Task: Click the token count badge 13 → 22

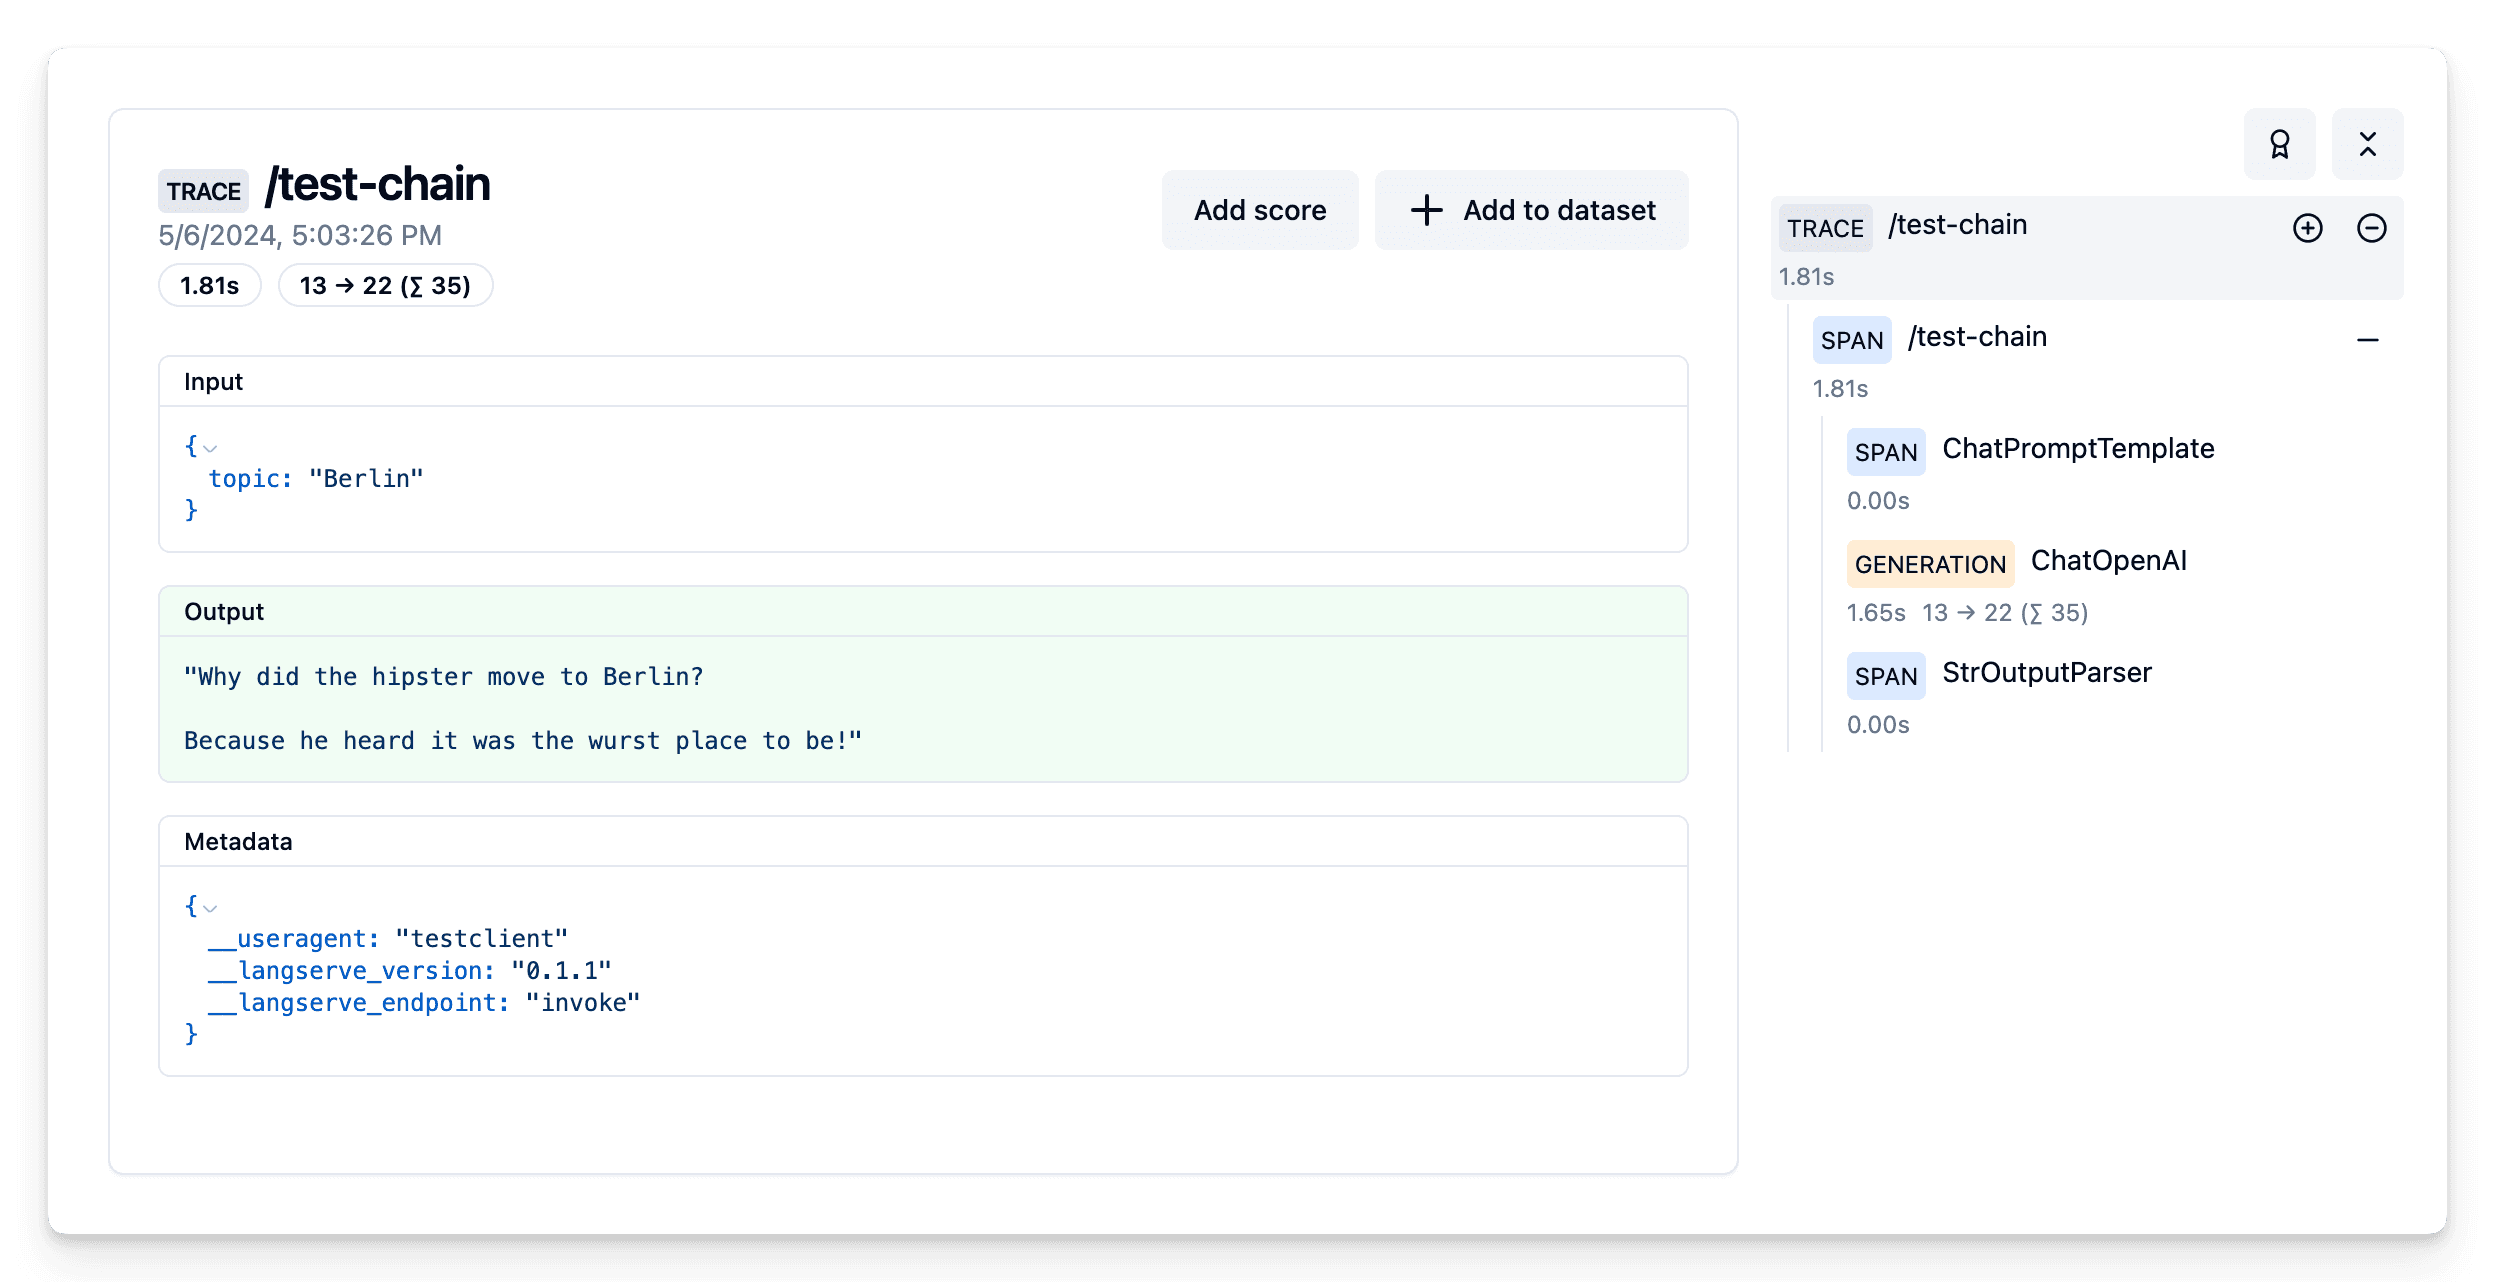Action: click(385, 286)
